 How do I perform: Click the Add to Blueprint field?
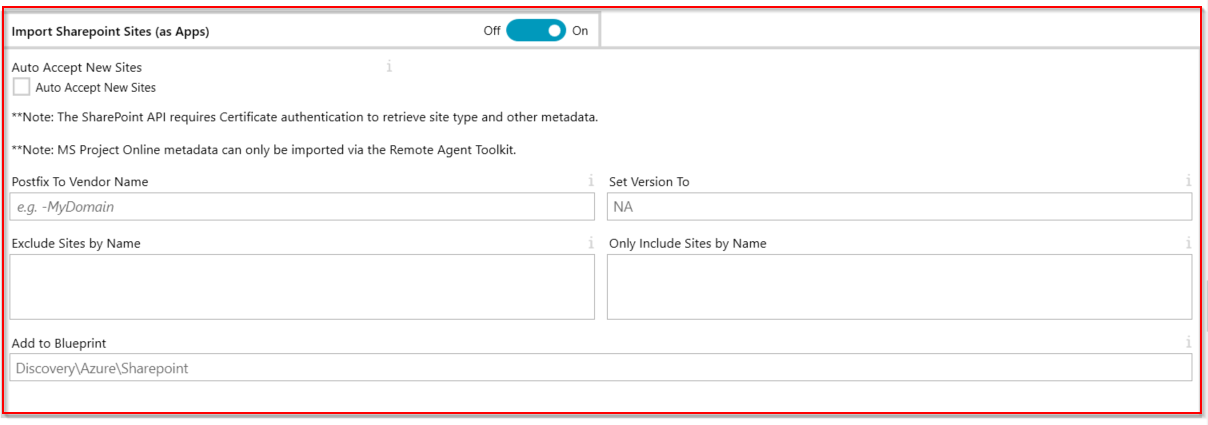[601, 368]
